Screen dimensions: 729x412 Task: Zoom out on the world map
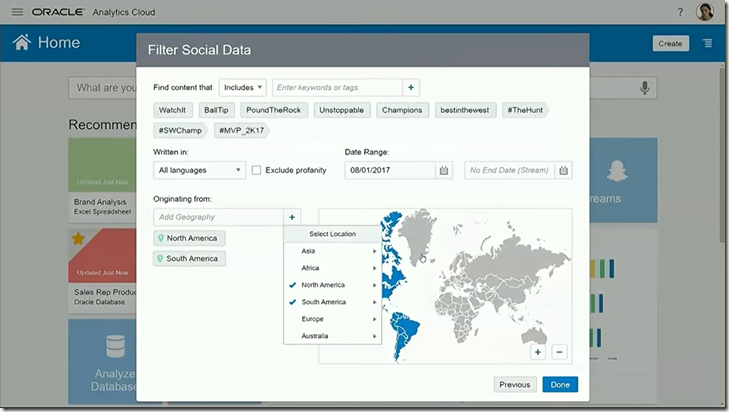click(x=559, y=352)
